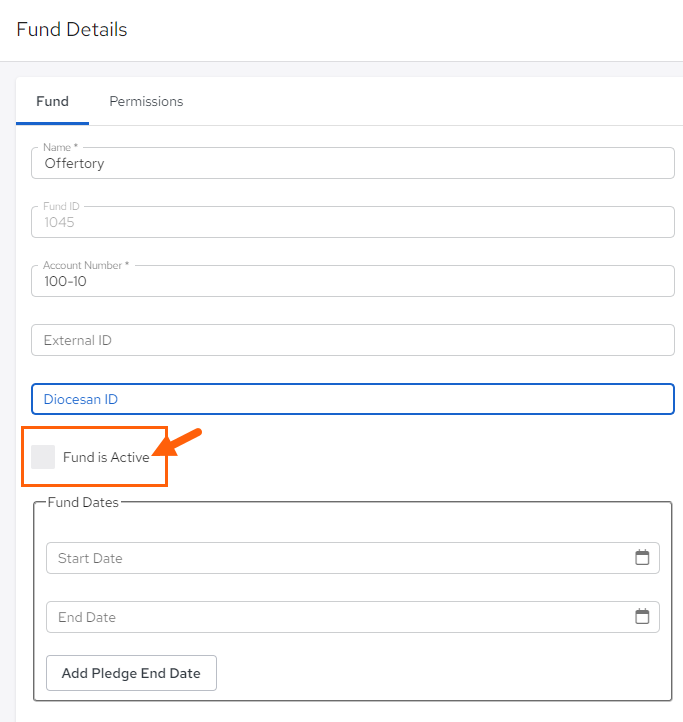Click the 'Name *' floating label
The height and width of the screenshot is (722, 683).
[x=60, y=147]
